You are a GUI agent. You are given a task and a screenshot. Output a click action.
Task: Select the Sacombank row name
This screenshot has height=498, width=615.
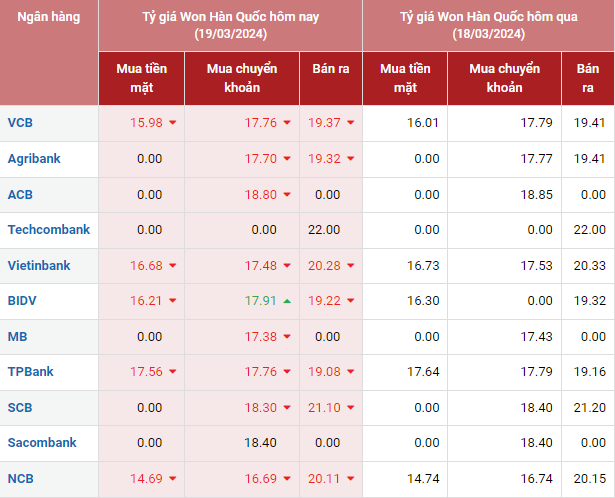[x=42, y=442]
